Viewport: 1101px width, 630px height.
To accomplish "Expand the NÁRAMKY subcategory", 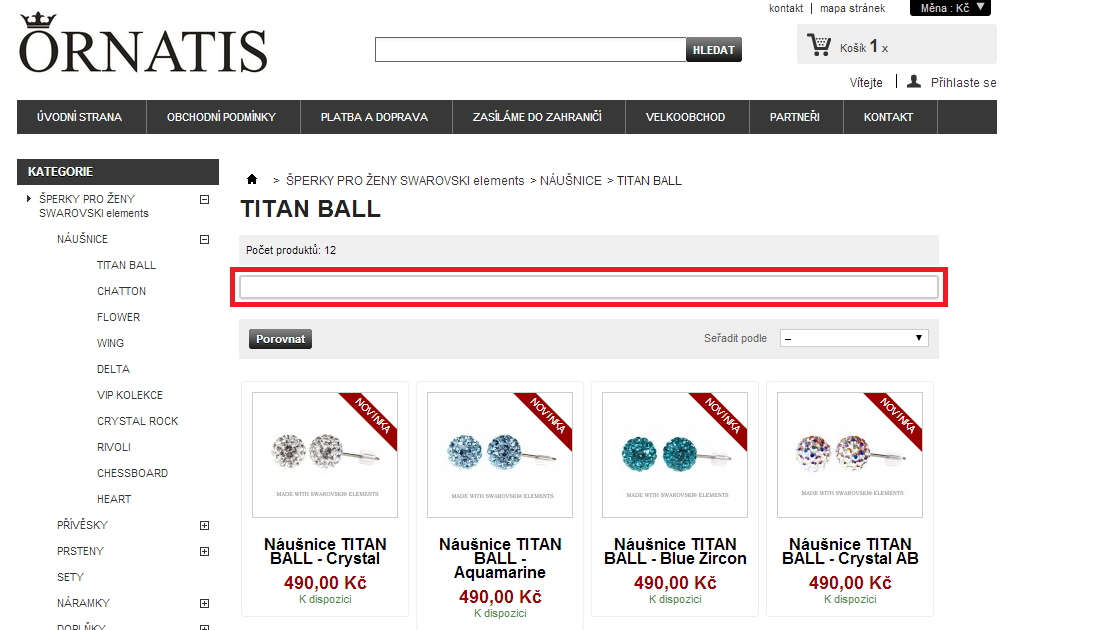I will click(x=204, y=603).
